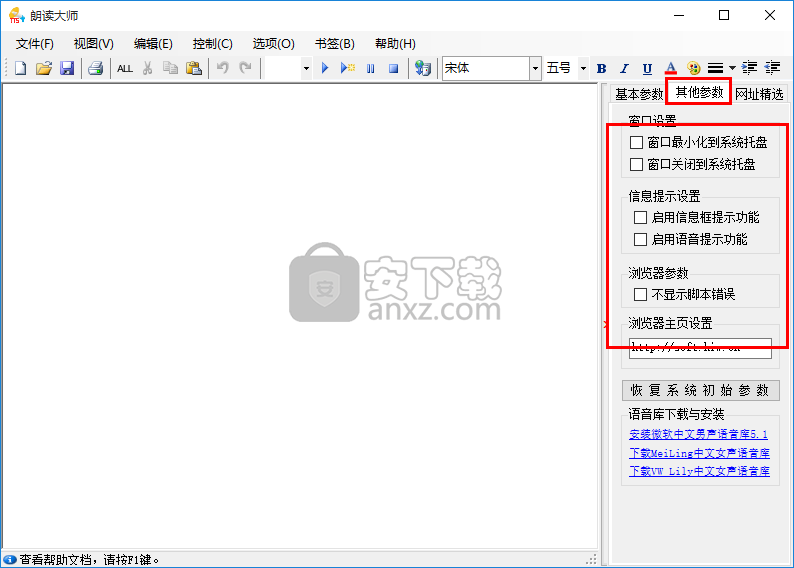Open the 选项(O) menu
This screenshot has width=794, height=568.
coord(273,44)
